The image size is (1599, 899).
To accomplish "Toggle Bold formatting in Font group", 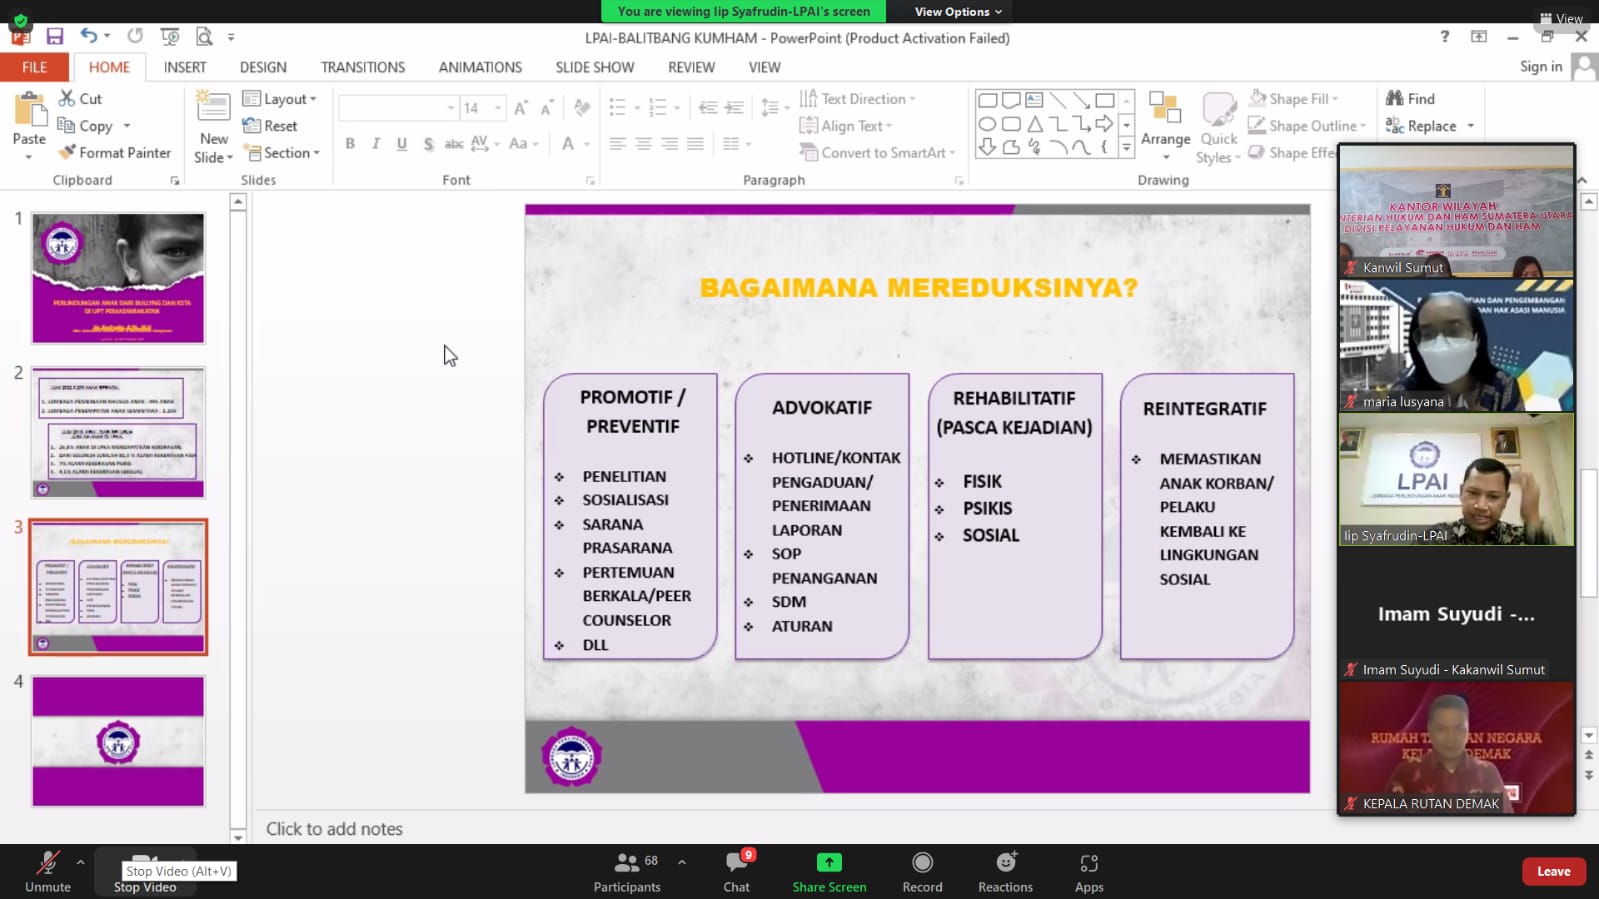I will coord(350,144).
